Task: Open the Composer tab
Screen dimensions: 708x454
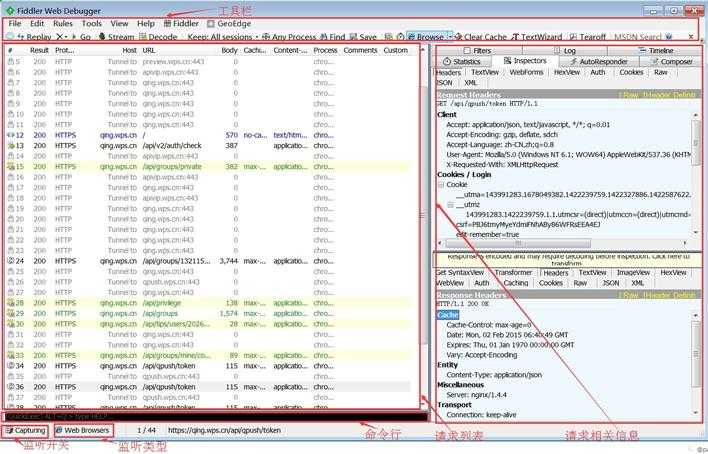Action: pyautogui.click(x=671, y=61)
